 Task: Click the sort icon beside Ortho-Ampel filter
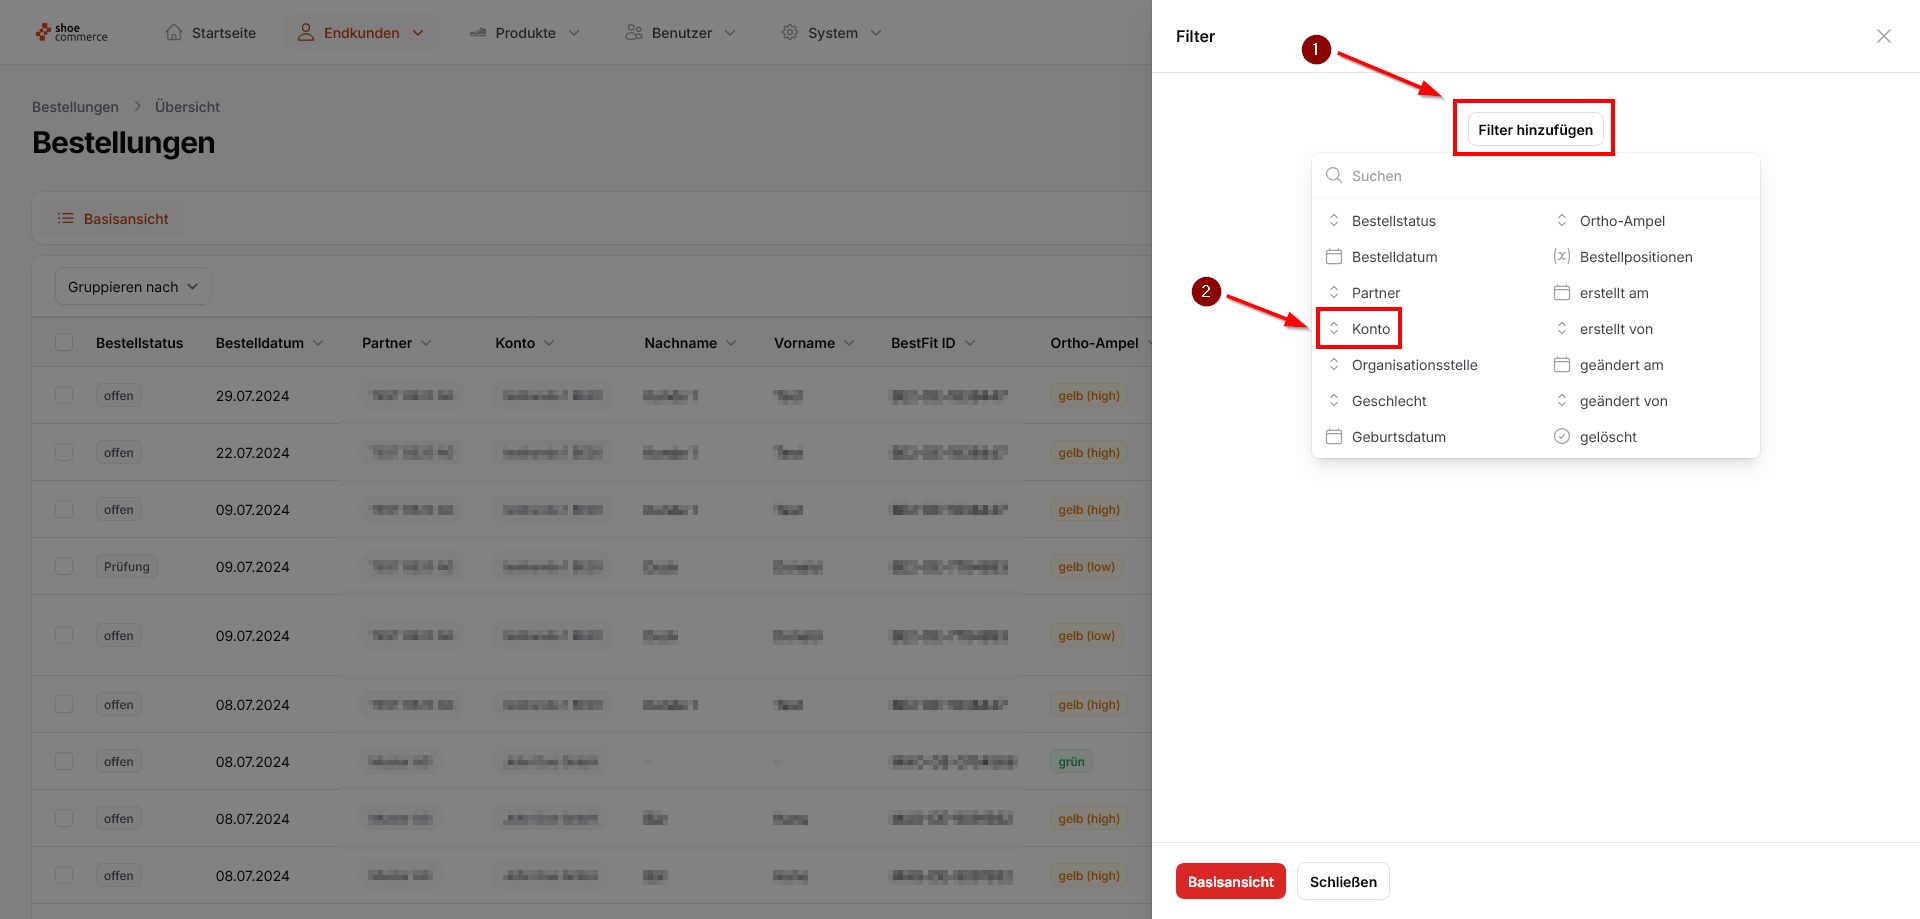(x=1562, y=220)
